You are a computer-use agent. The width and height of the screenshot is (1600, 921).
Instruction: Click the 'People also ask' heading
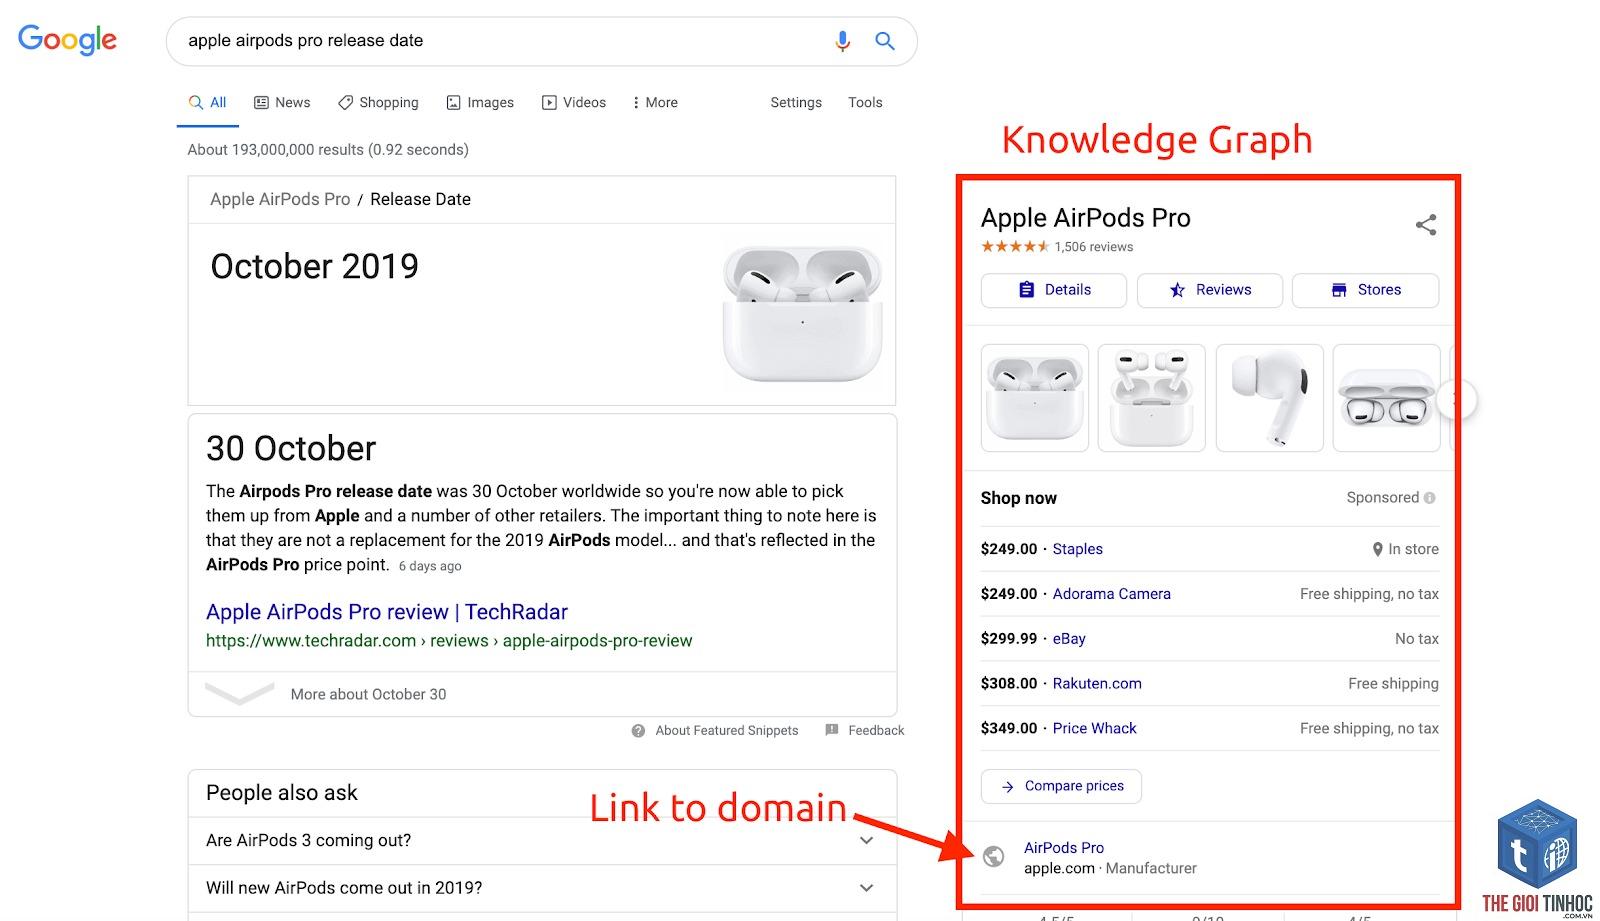click(x=282, y=793)
